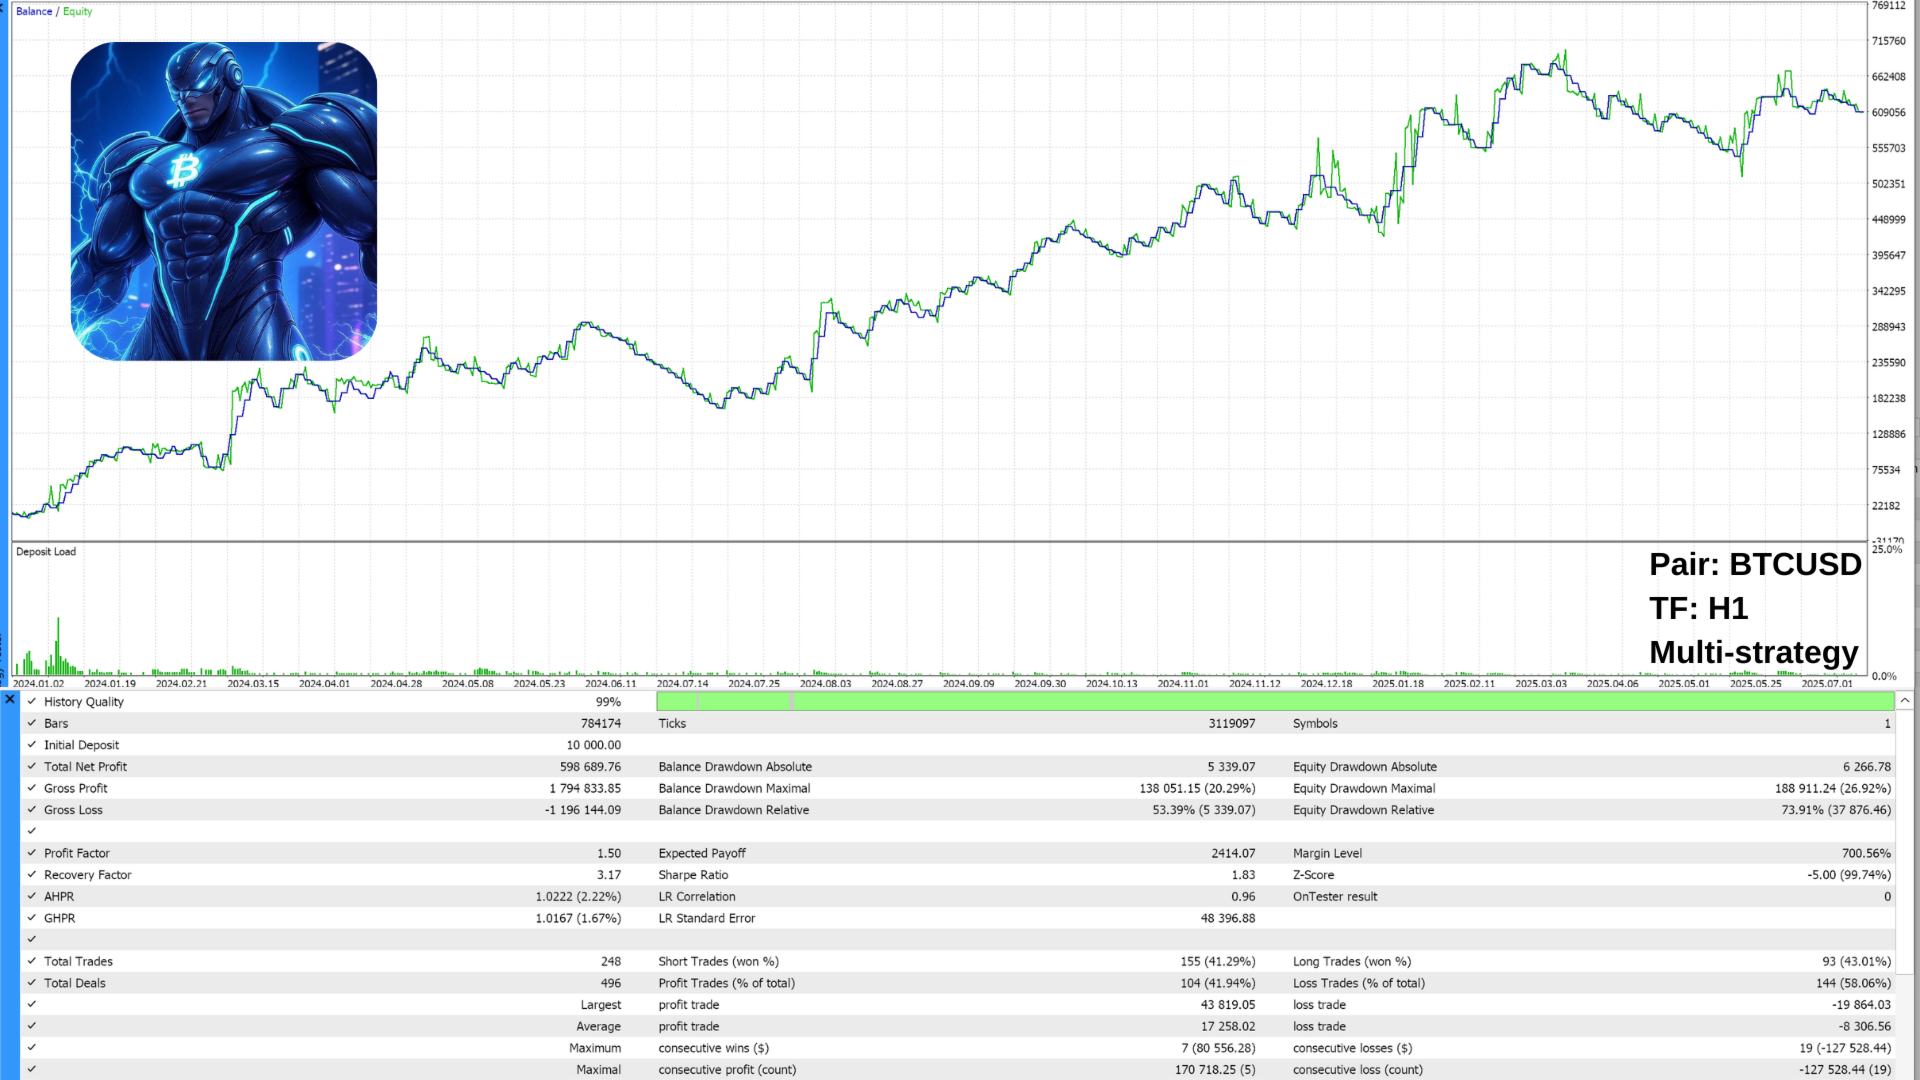1920x1080 pixels.
Task: Click the Bitcoin robot logo image
Action: point(223,201)
